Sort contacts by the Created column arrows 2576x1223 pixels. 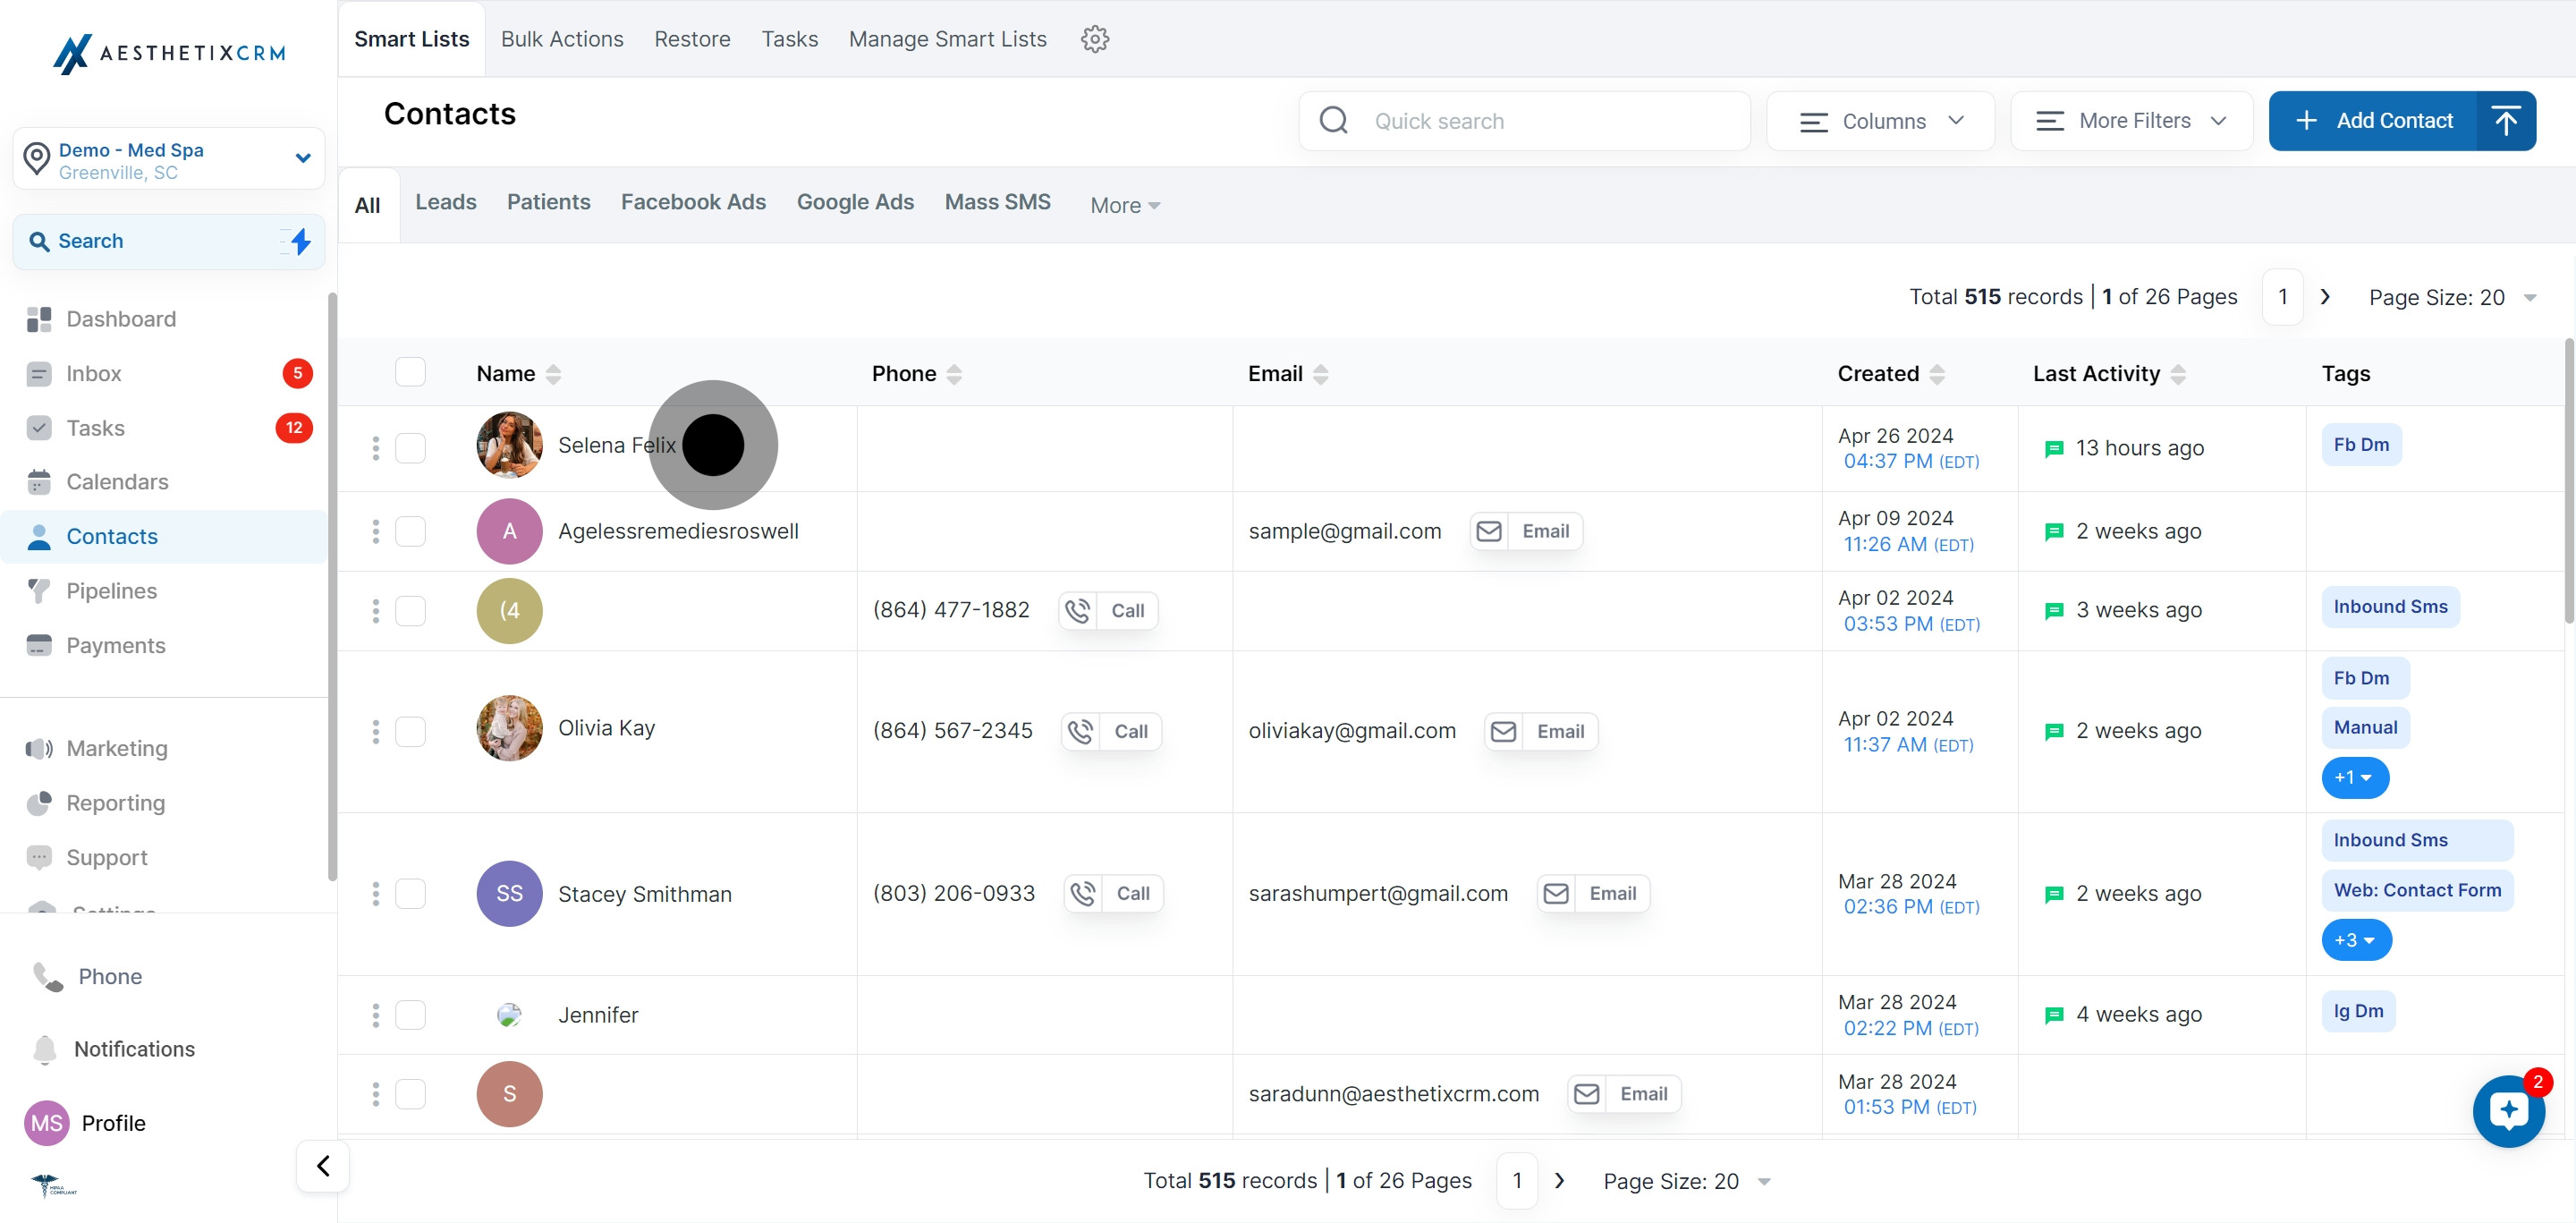point(1937,374)
